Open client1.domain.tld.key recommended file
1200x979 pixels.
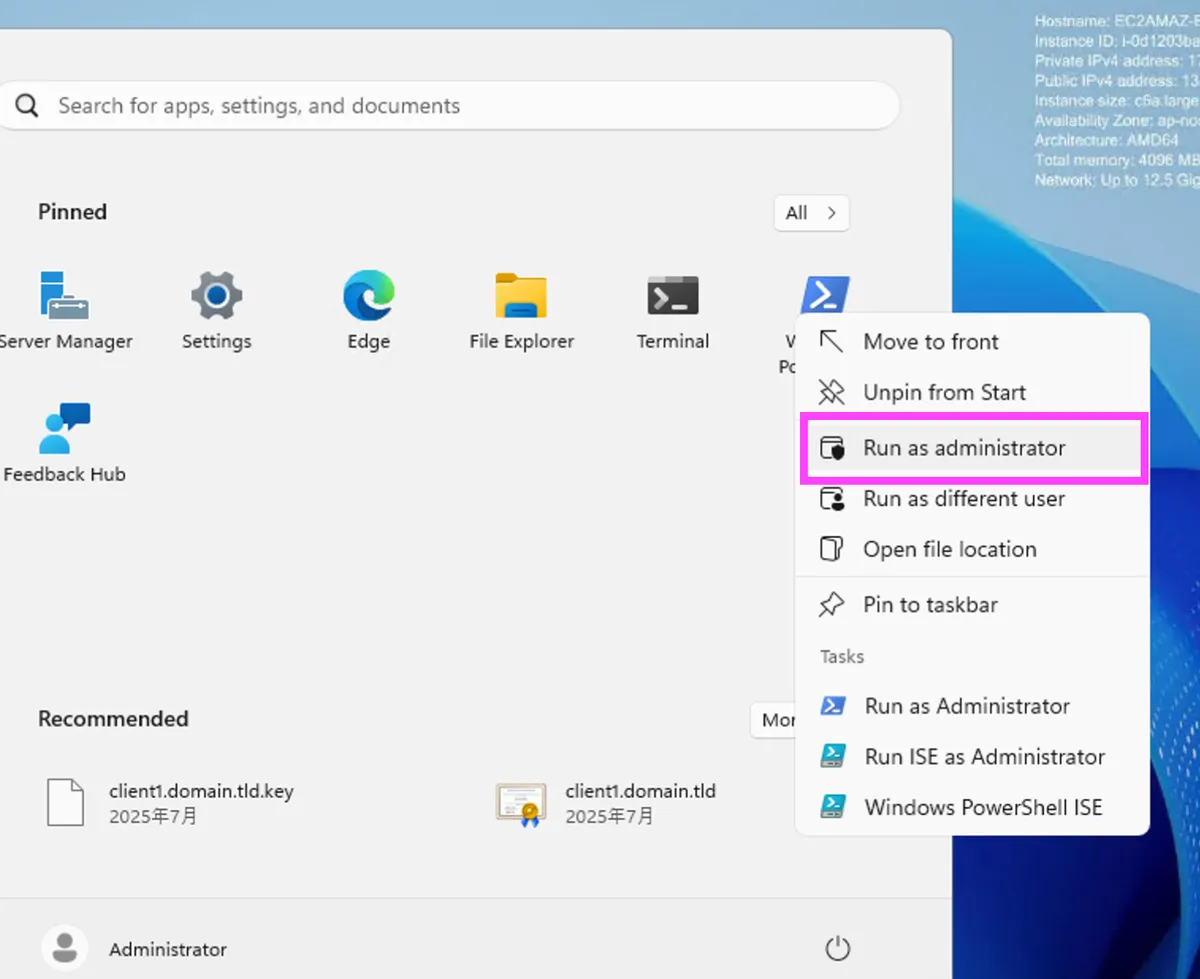coord(200,803)
